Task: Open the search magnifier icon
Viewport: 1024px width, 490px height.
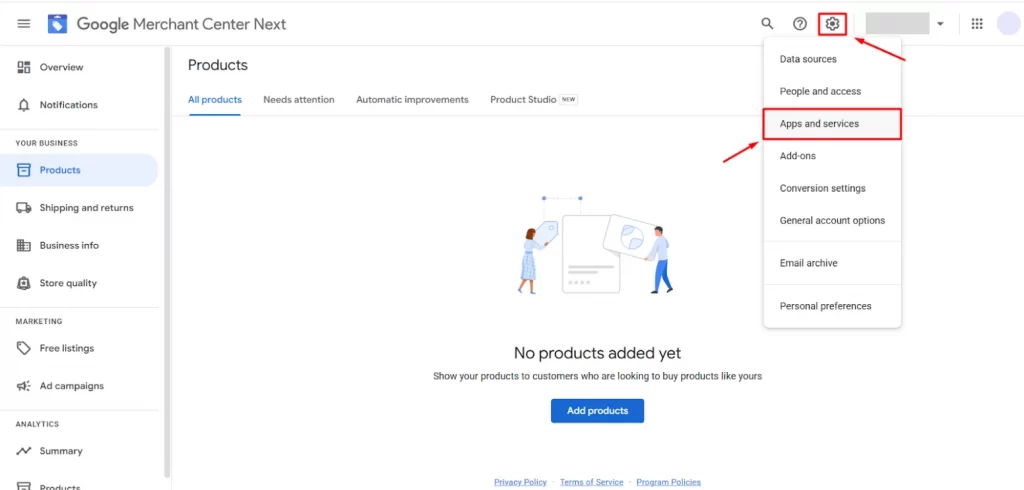Action: tap(767, 24)
